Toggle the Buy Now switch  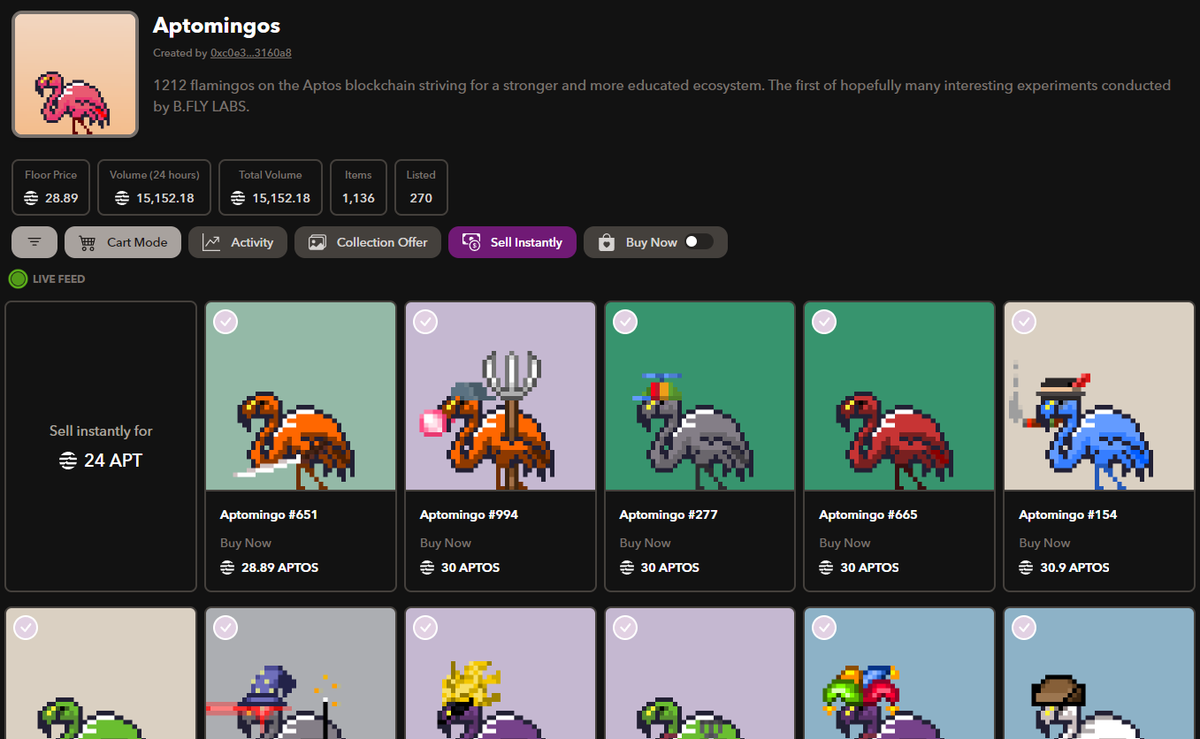pyautogui.click(x=698, y=242)
